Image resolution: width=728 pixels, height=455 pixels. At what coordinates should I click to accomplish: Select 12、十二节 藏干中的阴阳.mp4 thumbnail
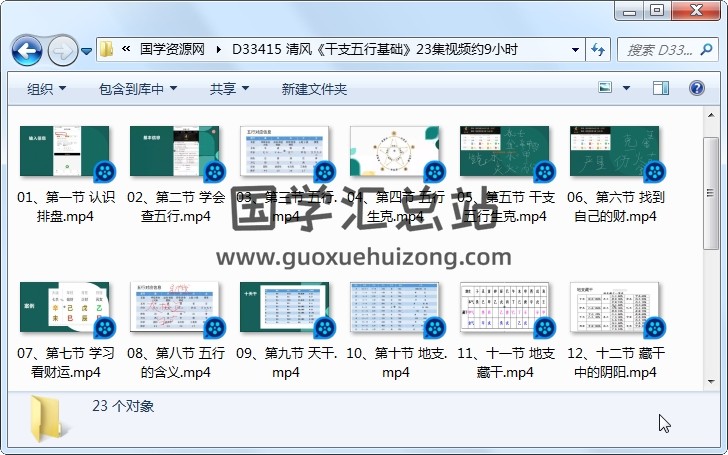[615, 307]
